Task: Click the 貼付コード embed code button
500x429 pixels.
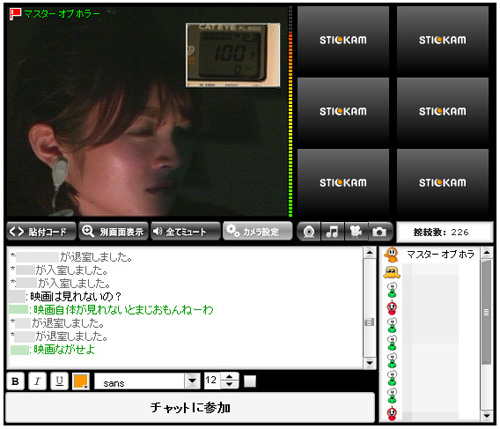Action: pyautogui.click(x=41, y=231)
